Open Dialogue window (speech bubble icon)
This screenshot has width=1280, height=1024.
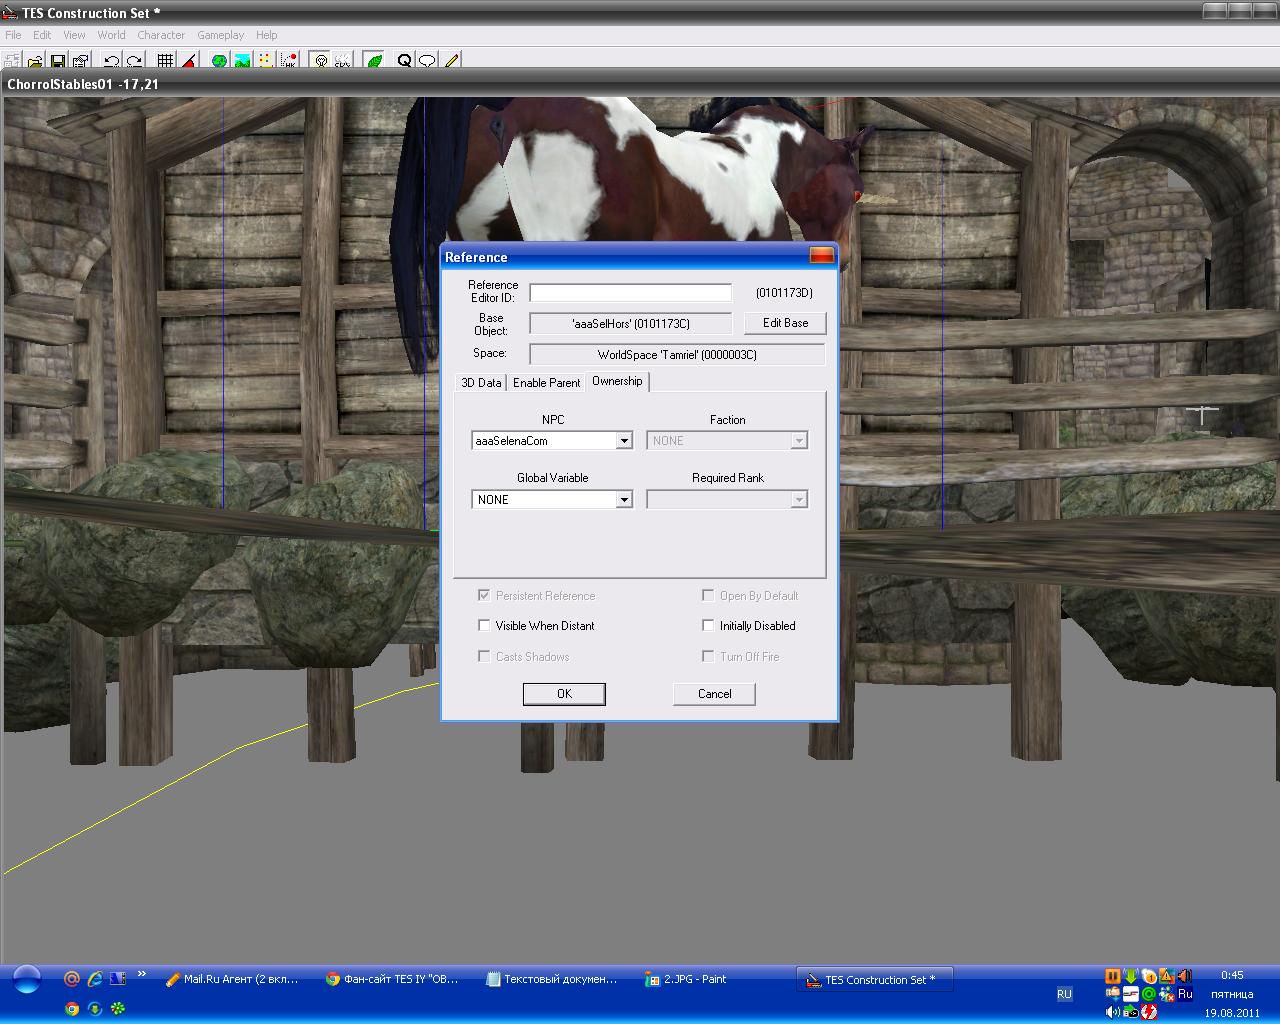click(427, 61)
